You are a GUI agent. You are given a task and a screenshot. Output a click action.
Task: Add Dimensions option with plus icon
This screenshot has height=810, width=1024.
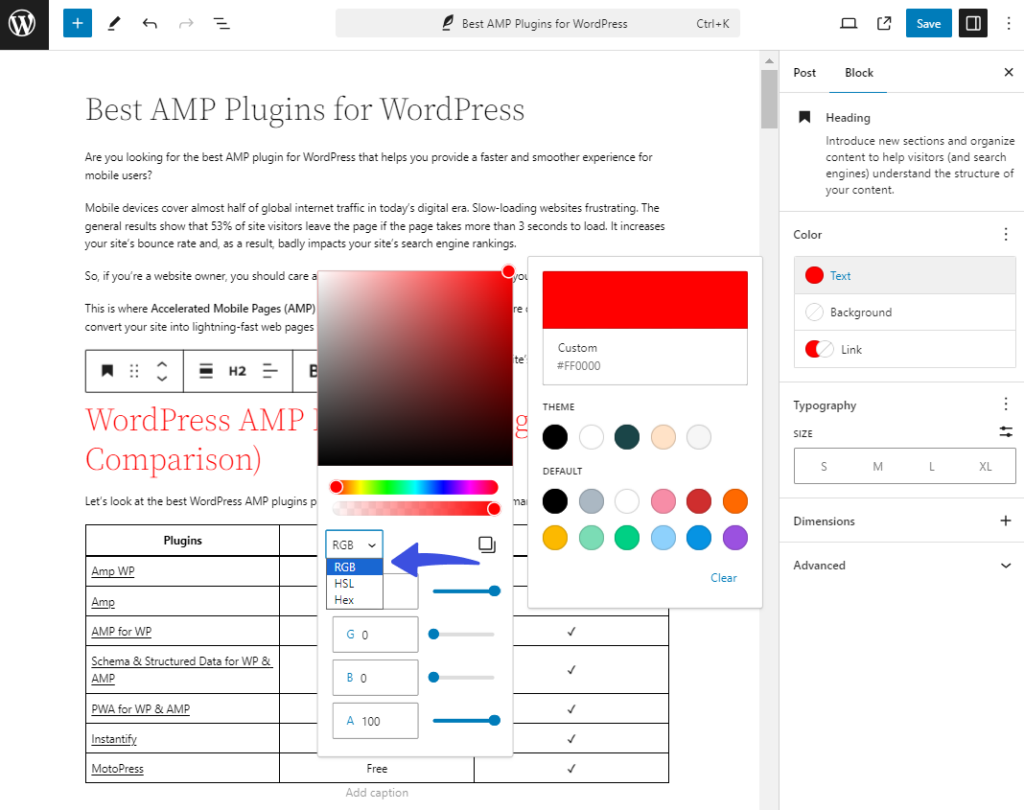tap(1006, 521)
